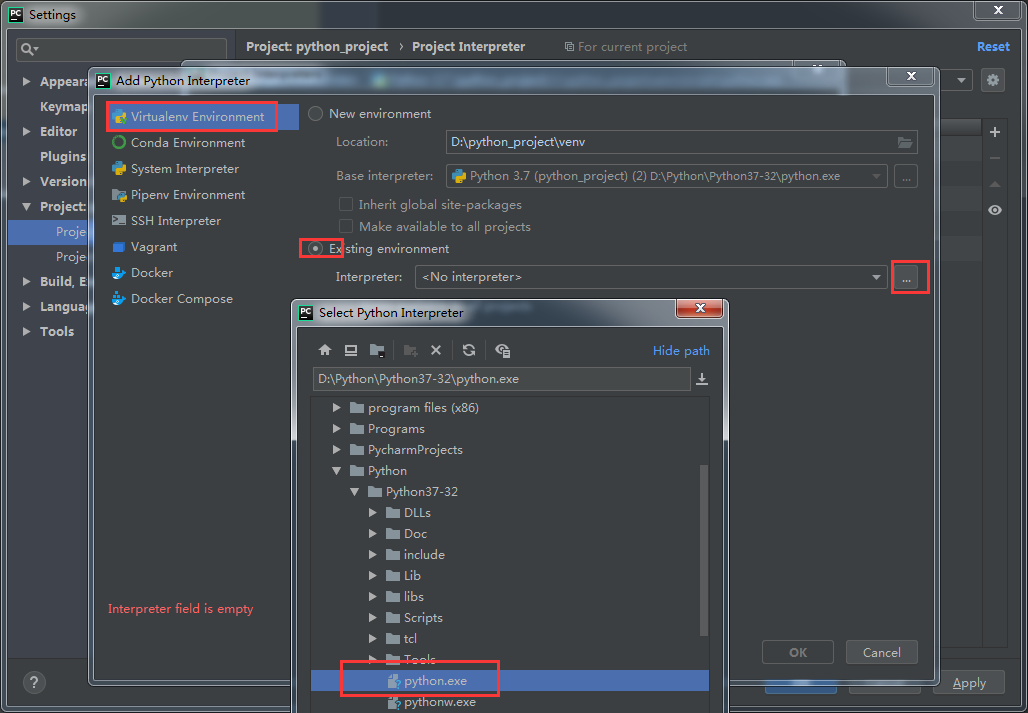The image size is (1028, 713).
Task: Select the libs folder row
Action: [510, 596]
